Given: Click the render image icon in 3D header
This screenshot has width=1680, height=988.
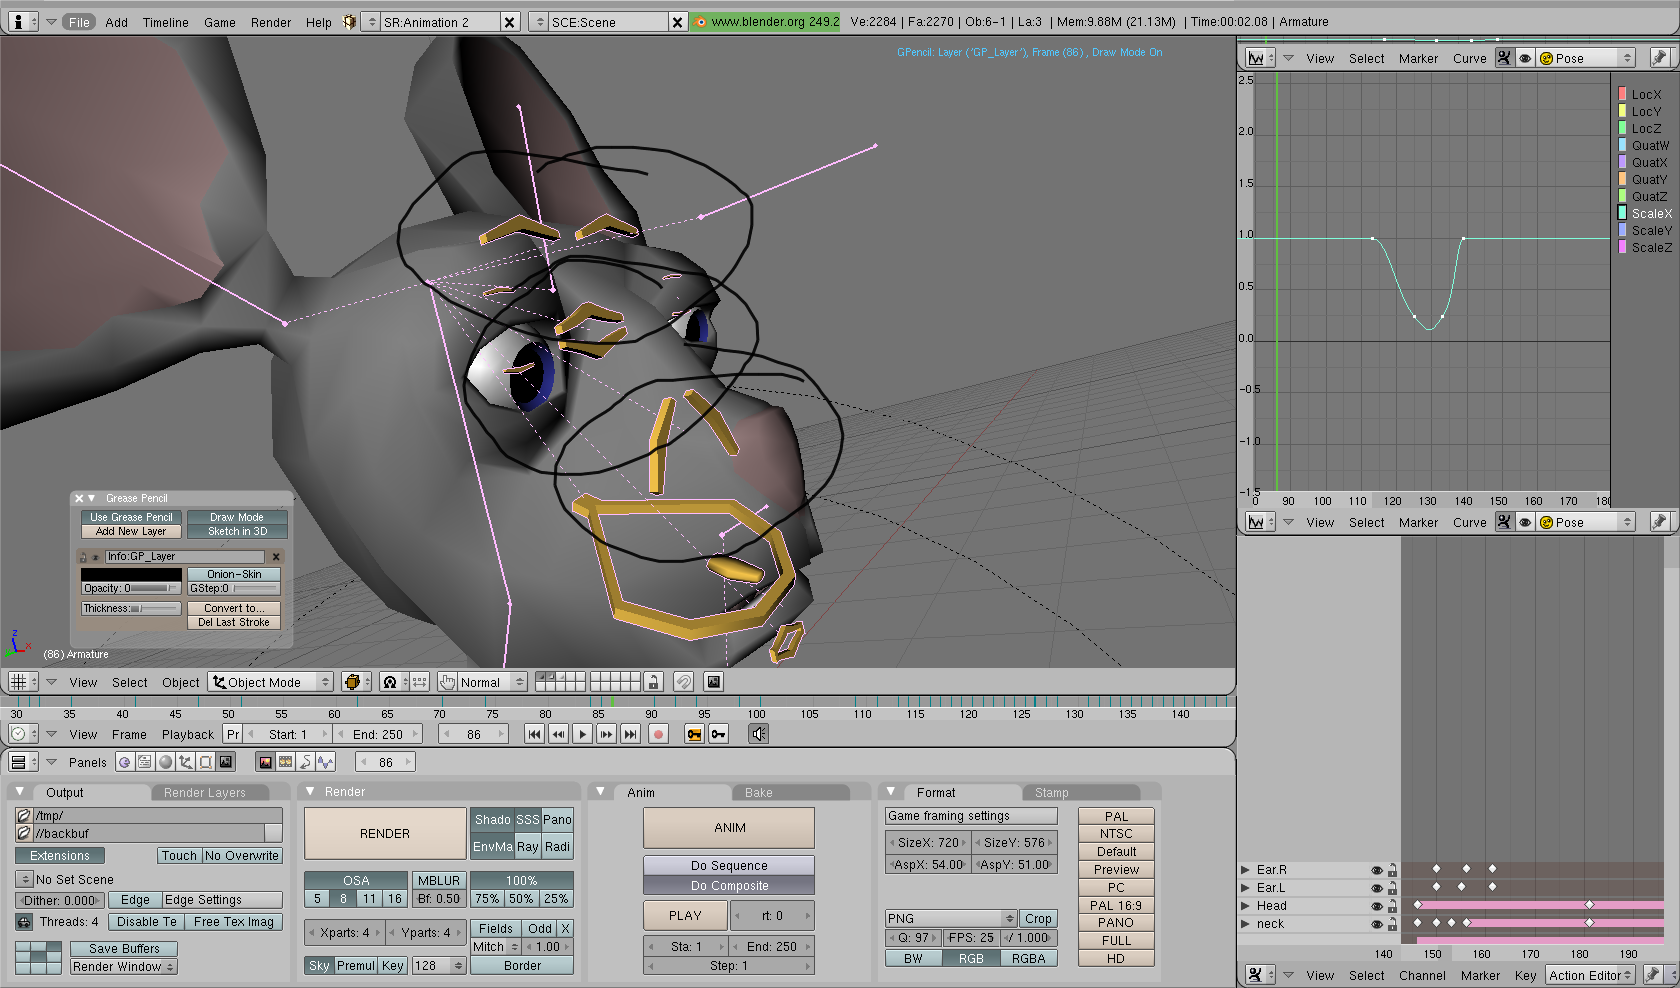Looking at the screenshot, I should pyautogui.click(x=713, y=682).
